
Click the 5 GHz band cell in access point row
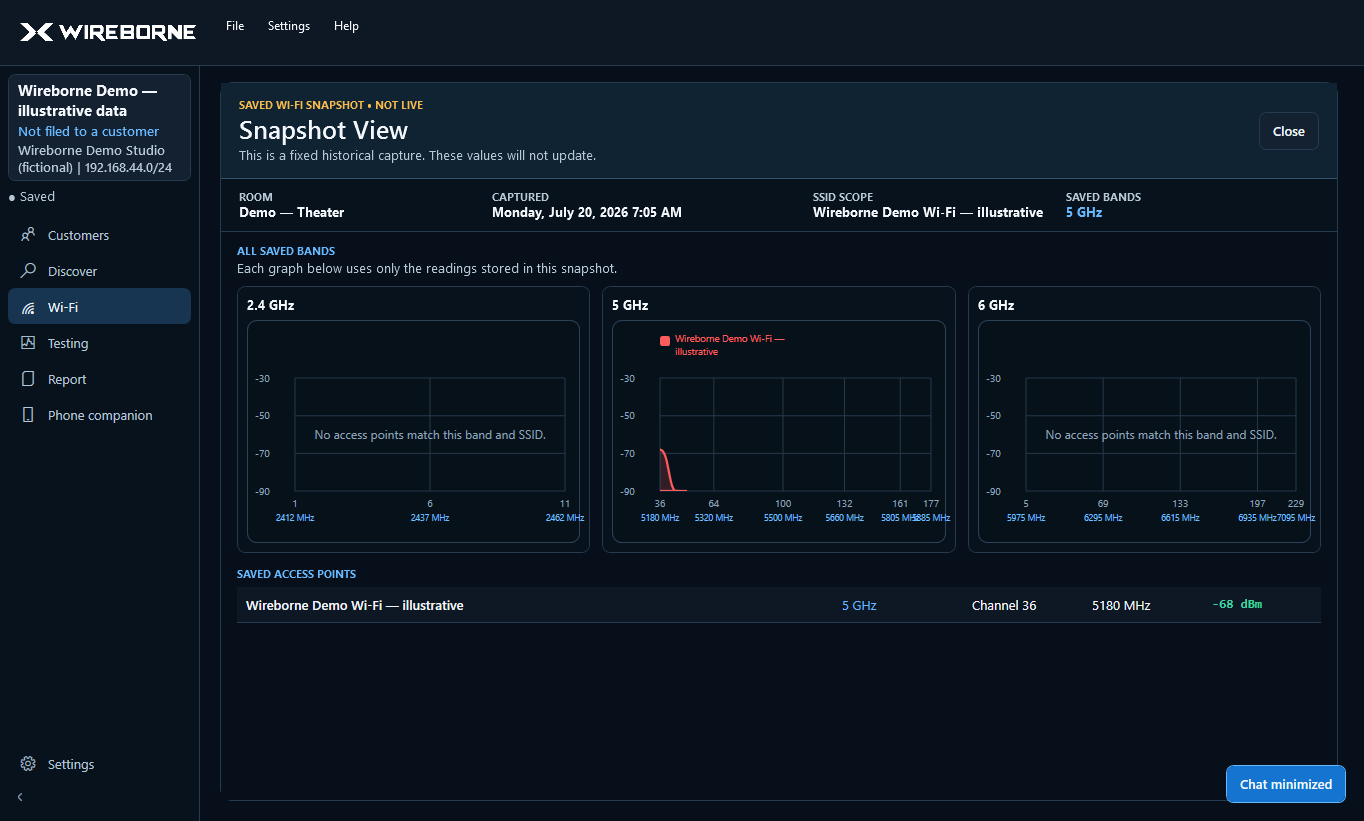[859, 605]
